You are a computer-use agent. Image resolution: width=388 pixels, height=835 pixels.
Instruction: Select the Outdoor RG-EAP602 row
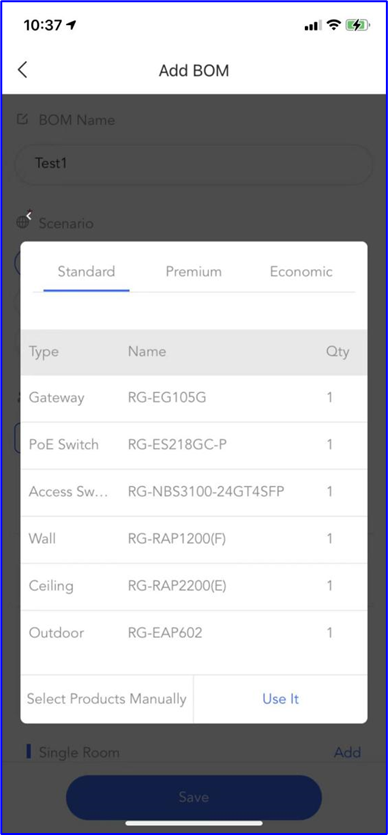[194, 633]
